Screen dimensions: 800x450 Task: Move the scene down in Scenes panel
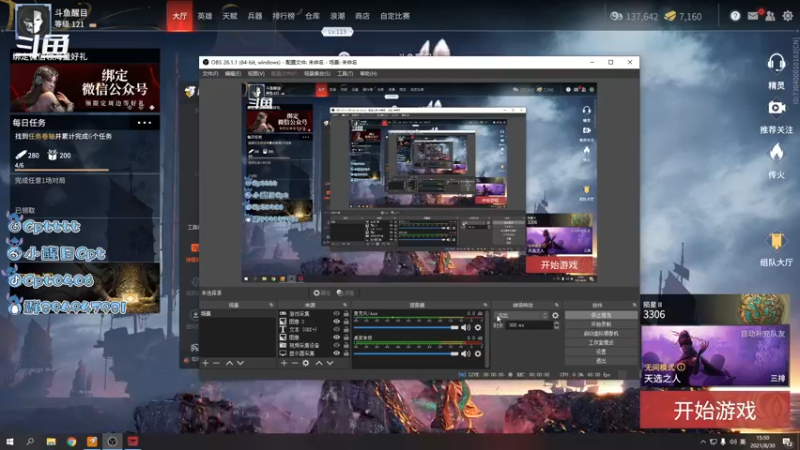[240, 363]
